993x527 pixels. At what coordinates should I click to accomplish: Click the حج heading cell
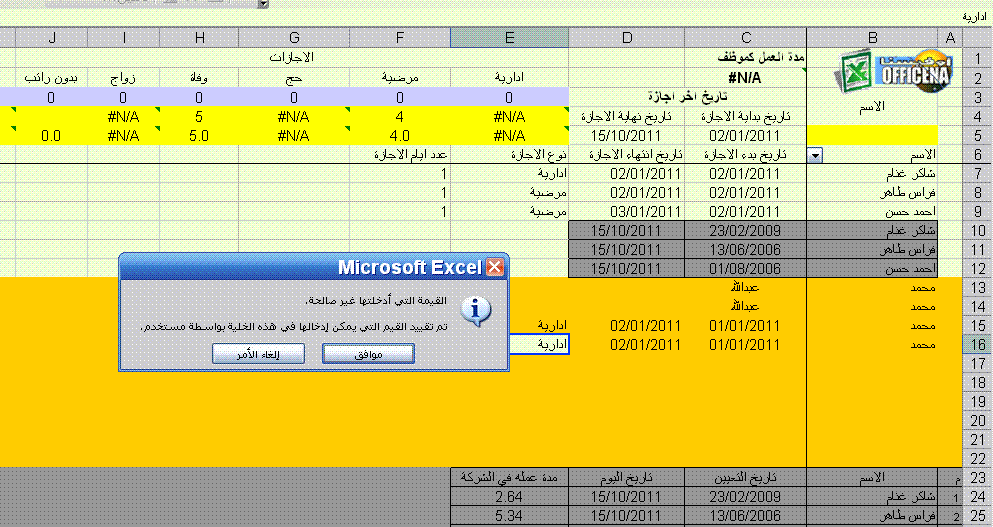tap(294, 78)
